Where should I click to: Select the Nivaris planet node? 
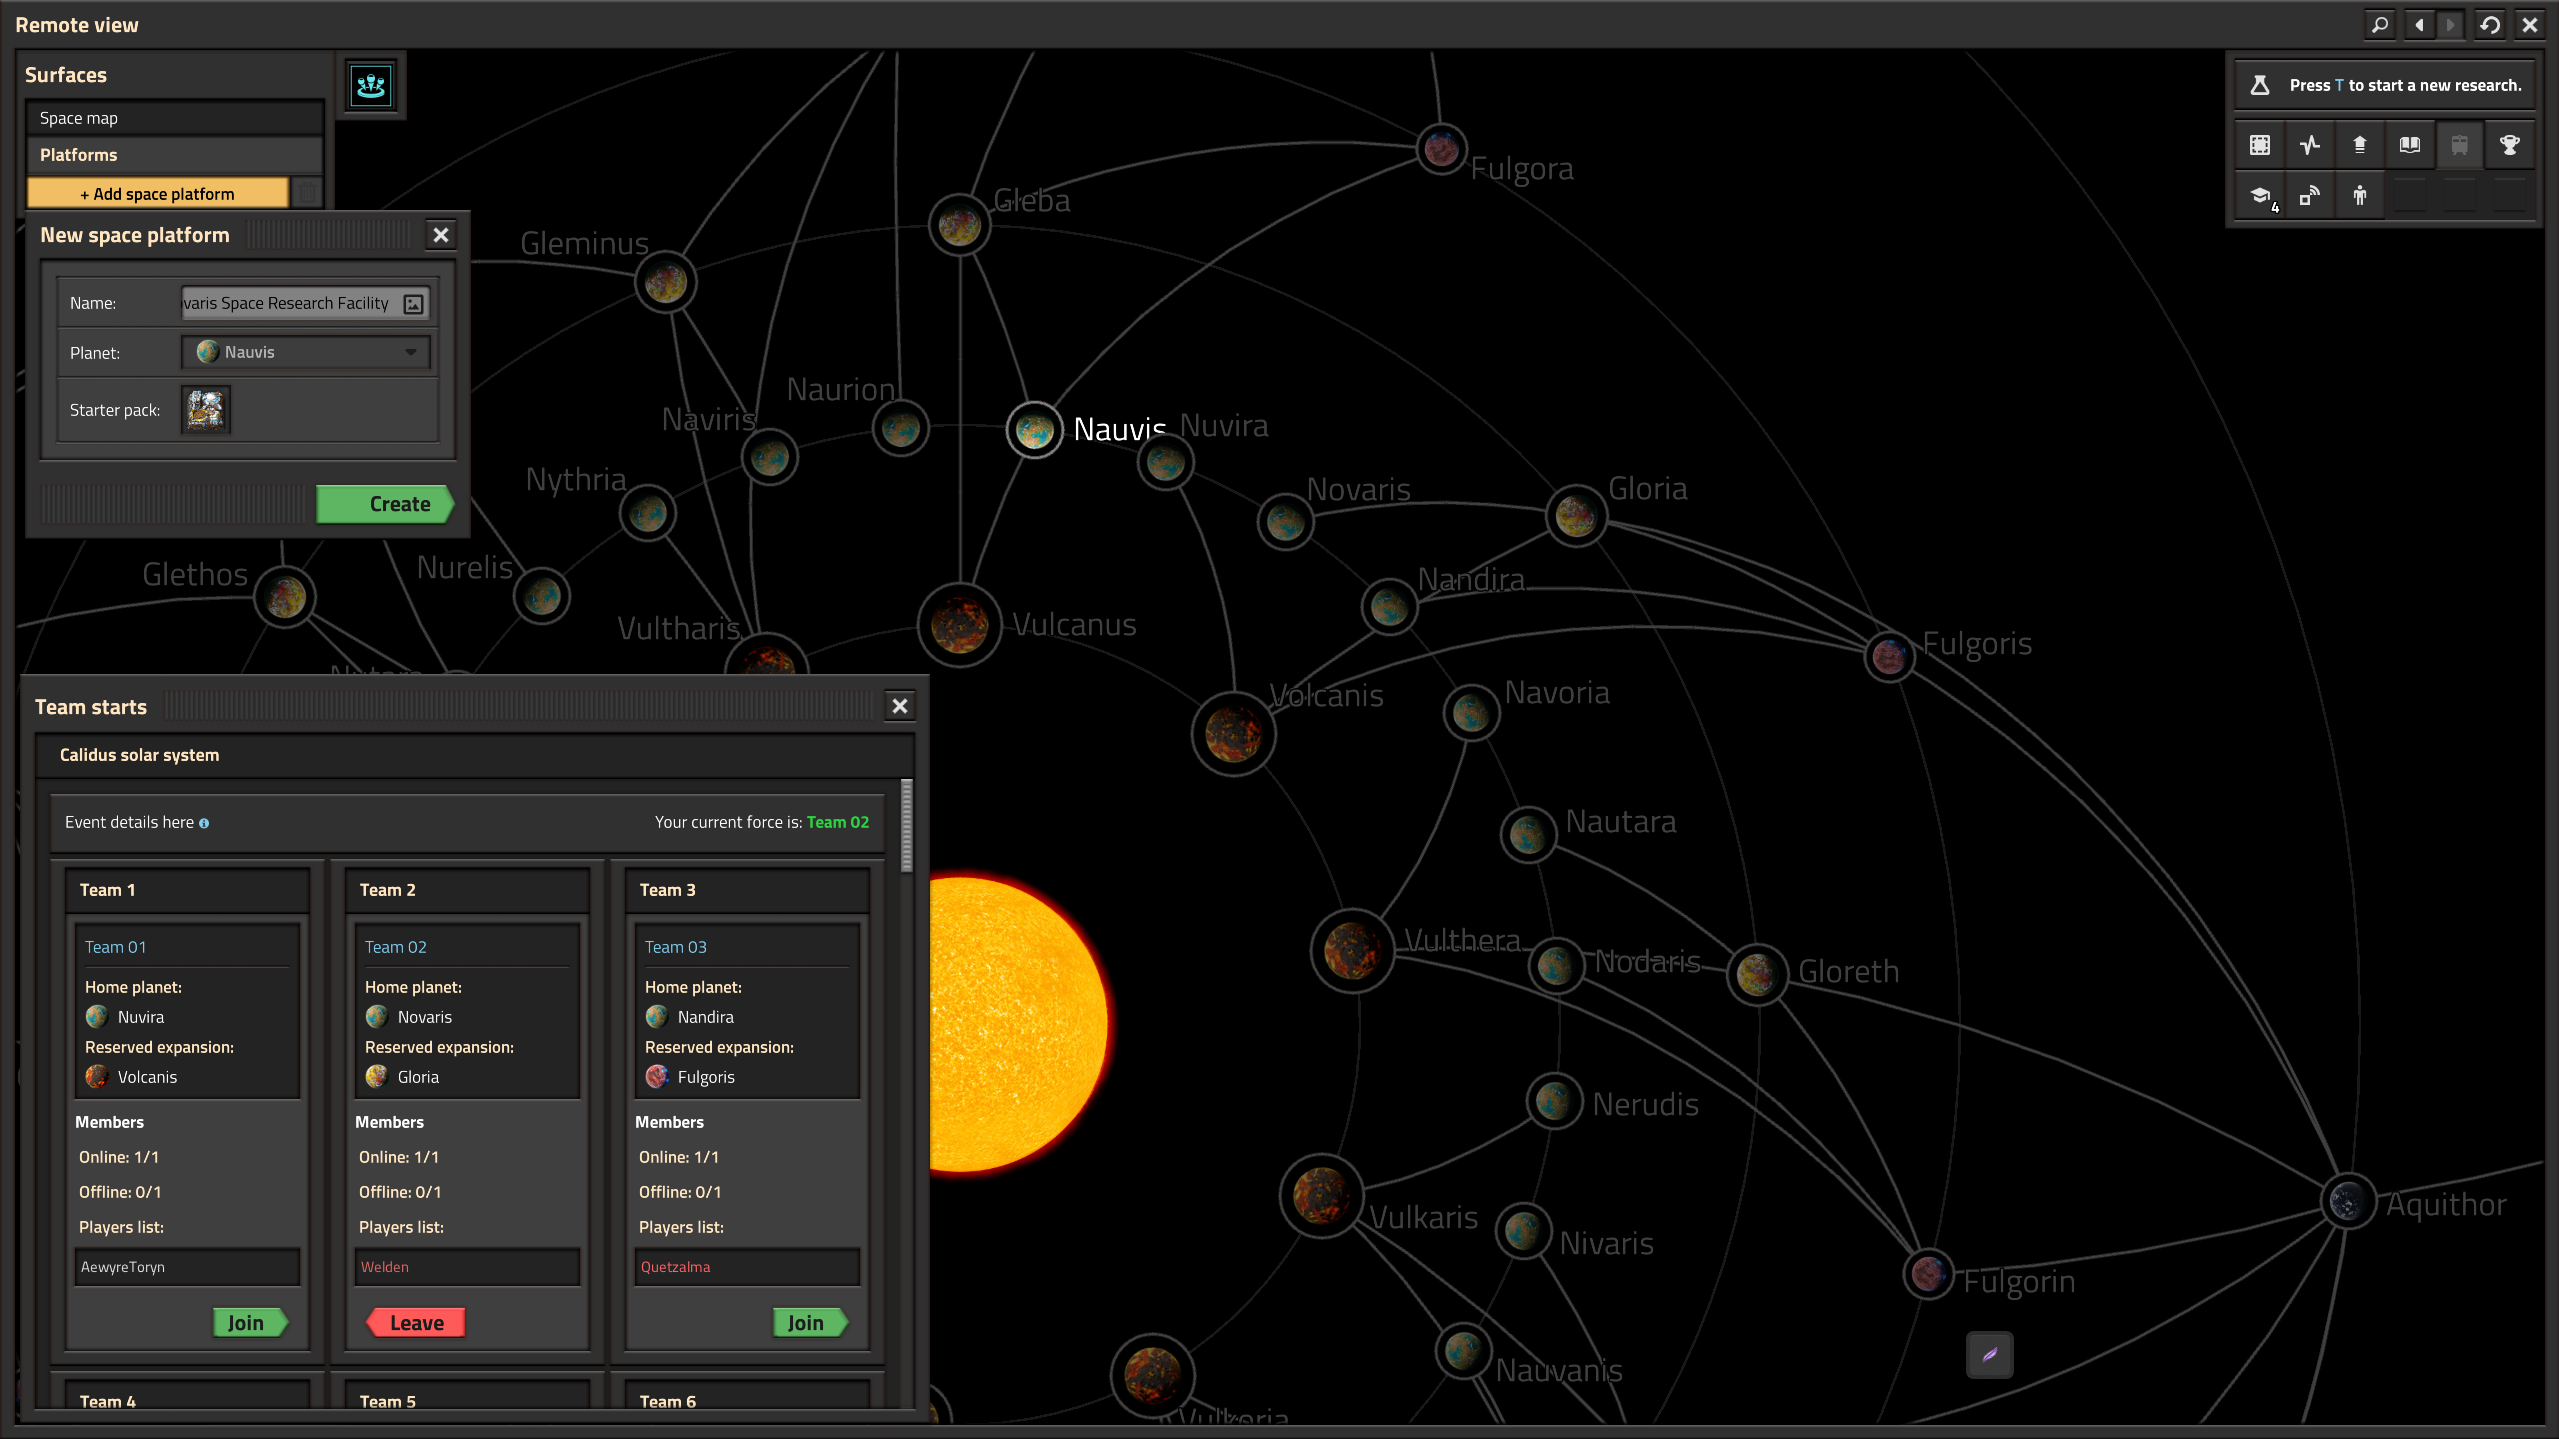pos(1523,1231)
